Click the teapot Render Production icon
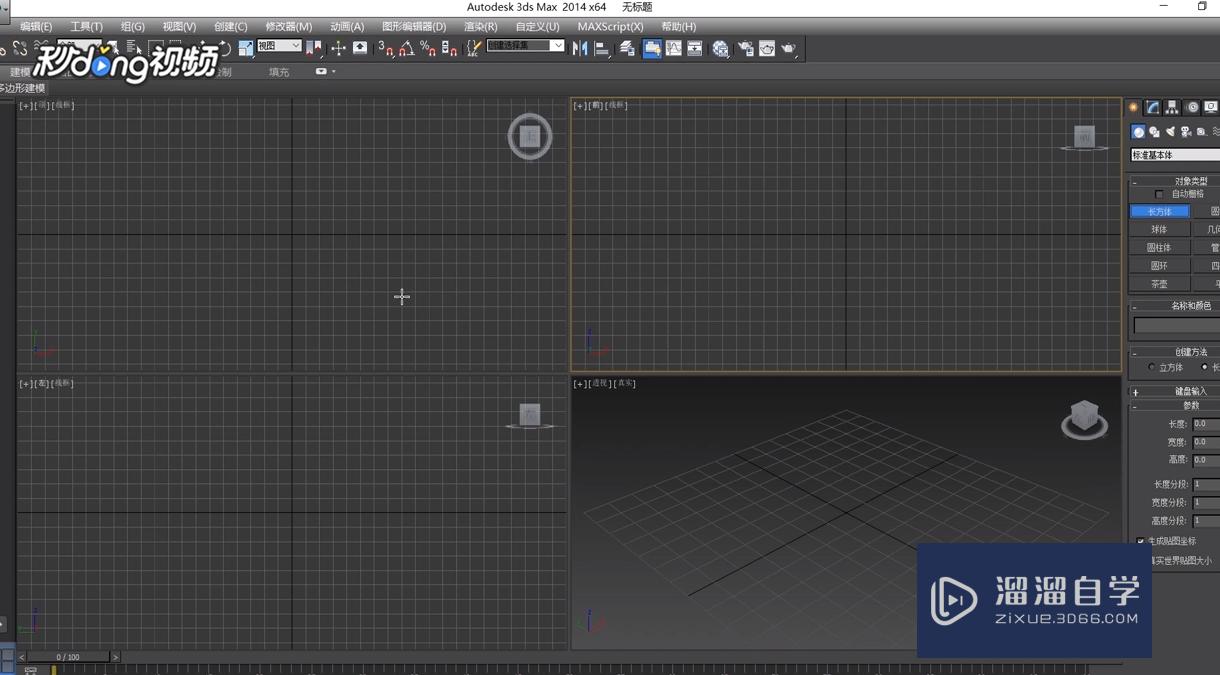This screenshot has height=675, width=1220. tap(789, 48)
